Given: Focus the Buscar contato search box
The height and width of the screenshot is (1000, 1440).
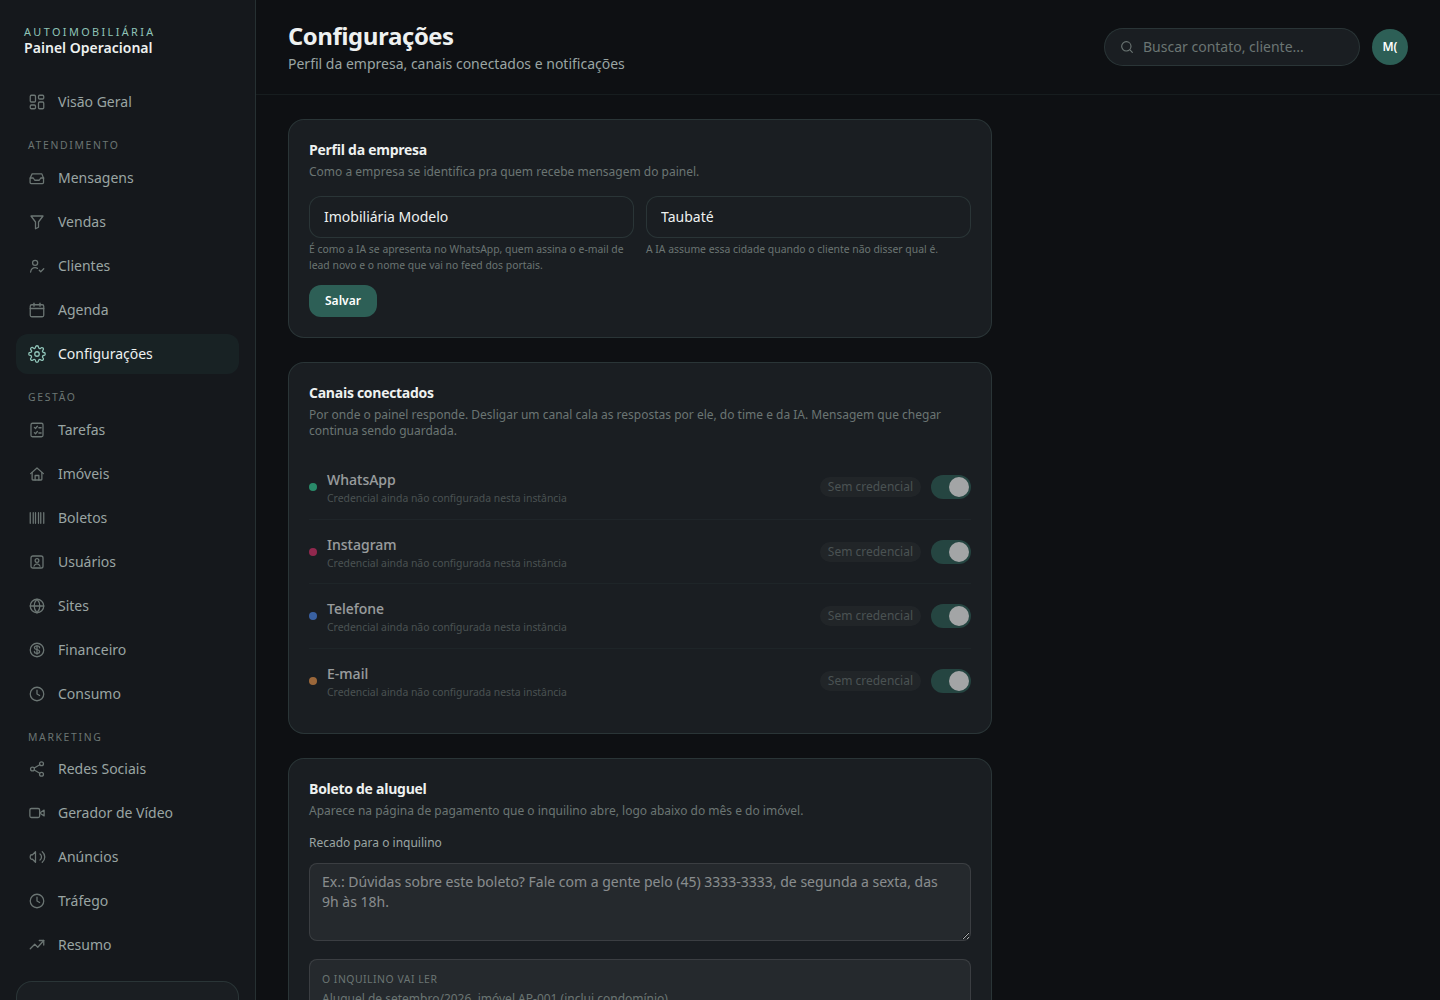Looking at the screenshot, I should coord(1232,47).
